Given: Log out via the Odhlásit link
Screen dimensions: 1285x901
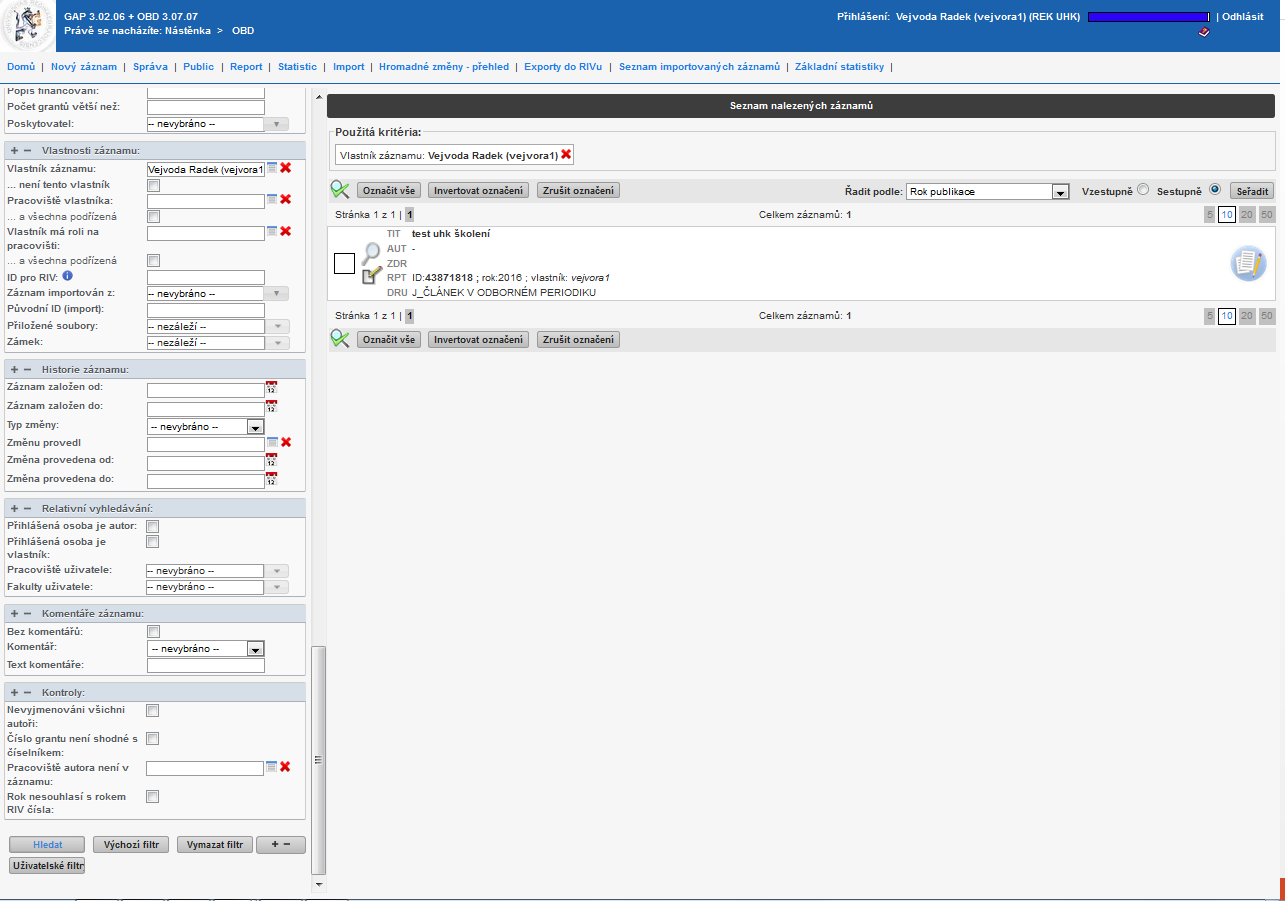Looking at the screenshot, I should click(x=1243, y=17).
